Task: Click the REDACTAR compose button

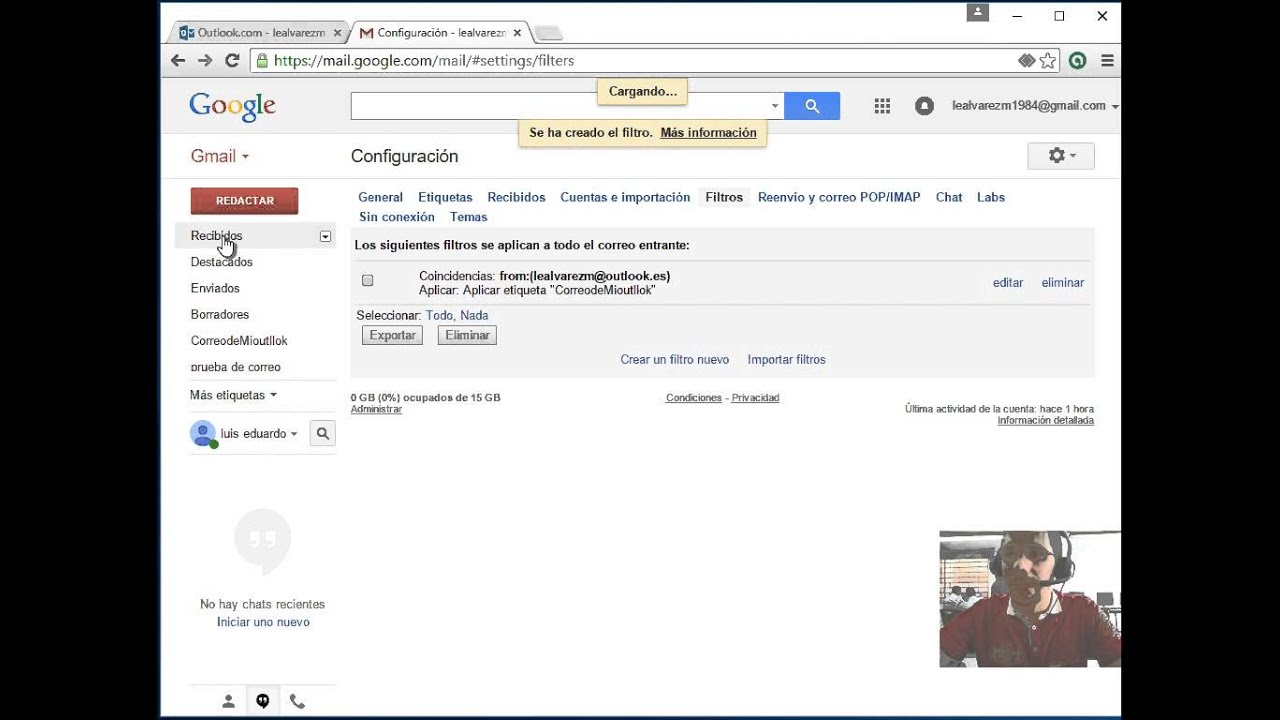Action: (x=245, y=201)
